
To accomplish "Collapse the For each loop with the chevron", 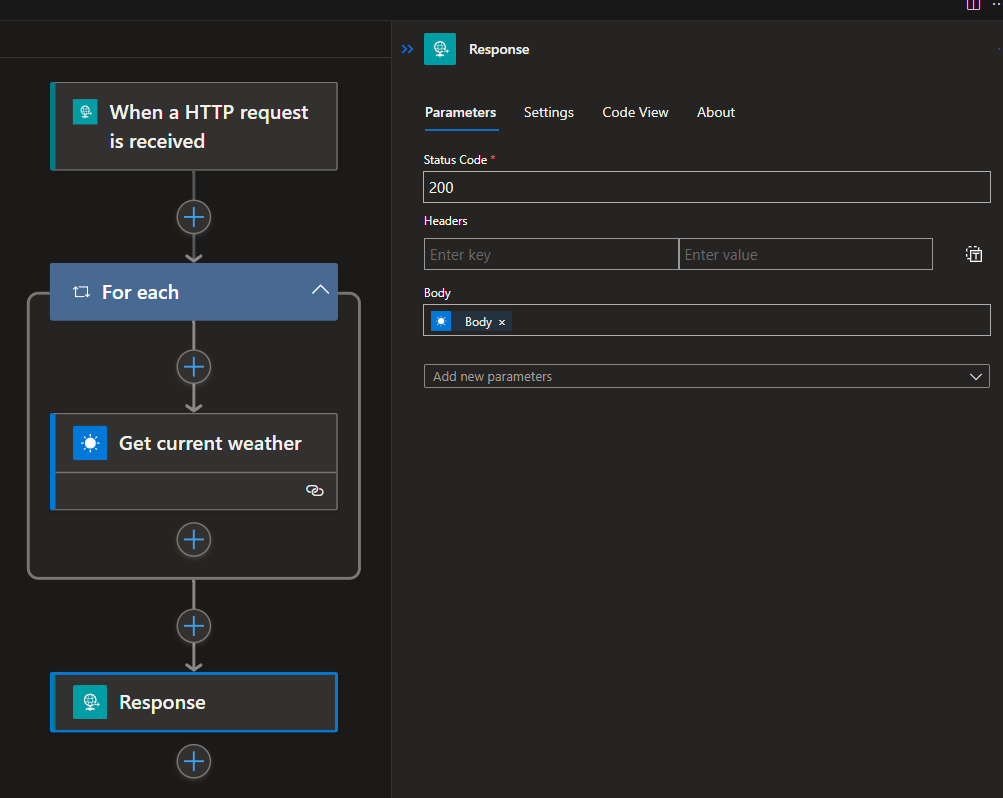I will tap(320, 290).
